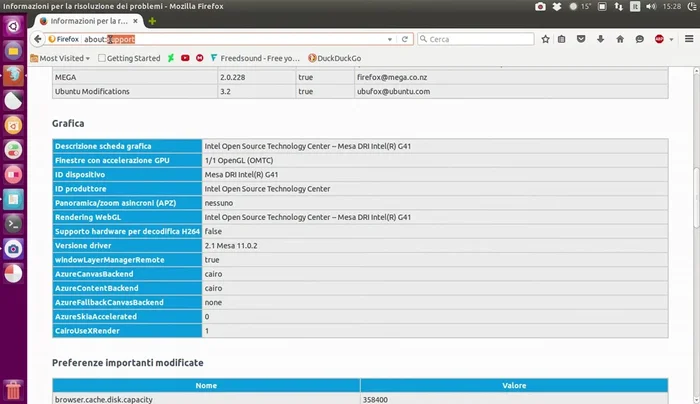Viewport: 700px width, 404px height.
Task: Open the red round bookmark icon
Action: (x=200, y=58)
